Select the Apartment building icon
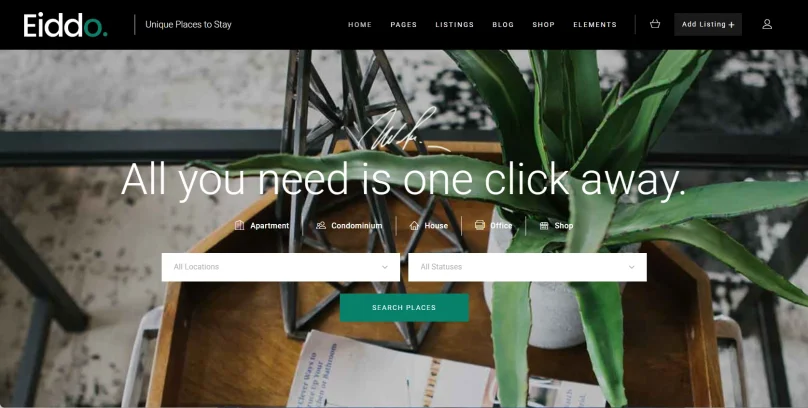This screenshot has height=408, width=808. [x=239, y=225]
